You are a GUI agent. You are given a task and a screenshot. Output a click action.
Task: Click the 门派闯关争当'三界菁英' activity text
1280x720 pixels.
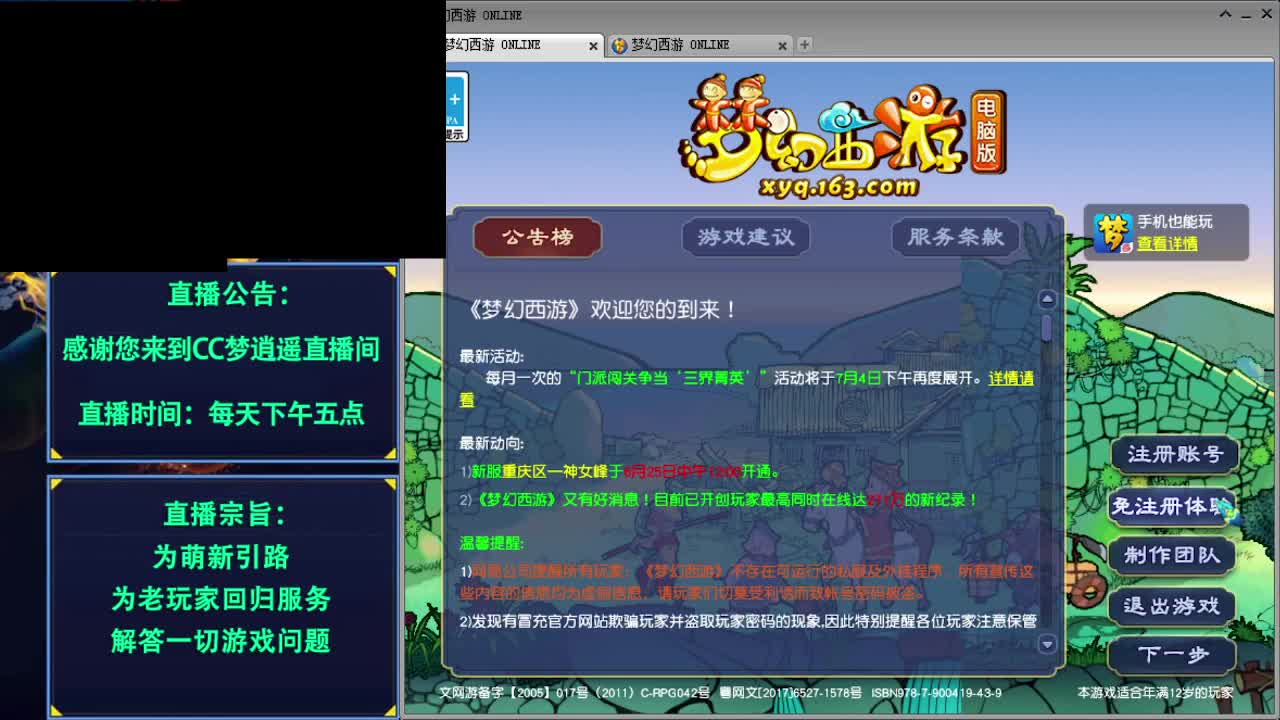(x=668, y=378)
